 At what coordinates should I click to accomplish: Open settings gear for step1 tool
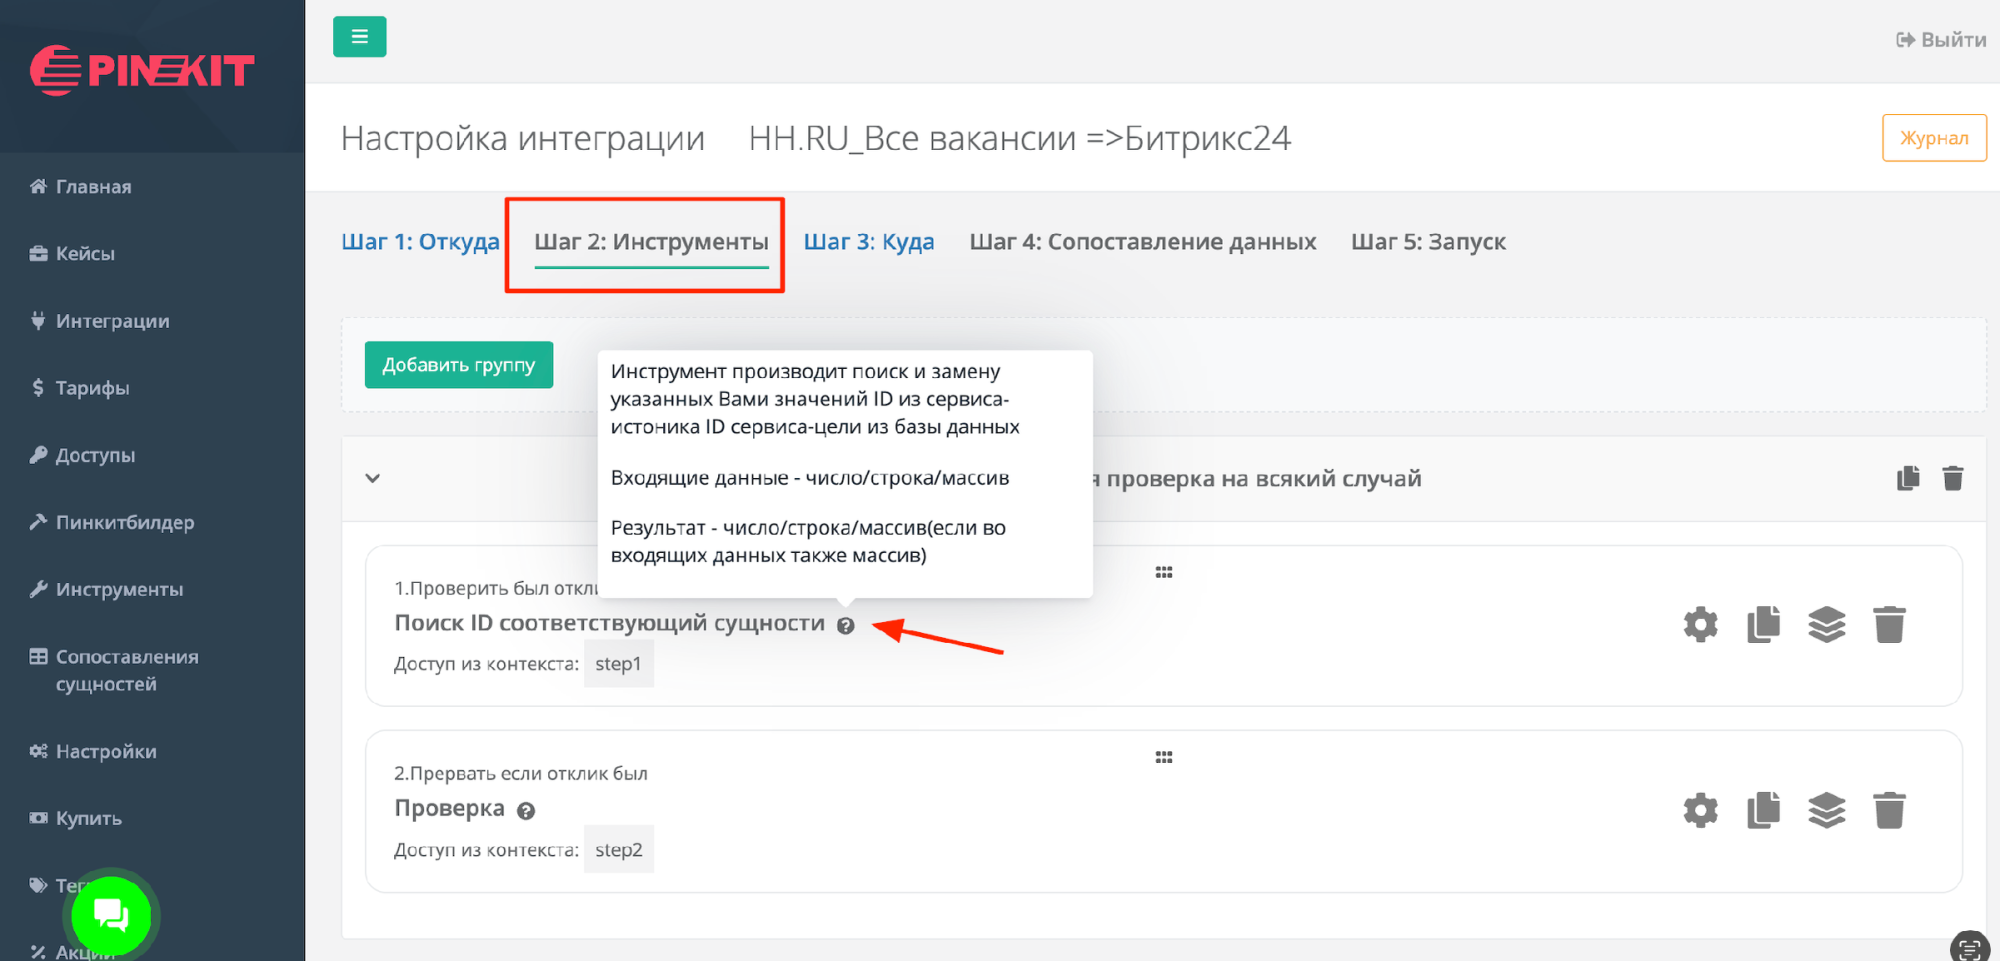point(1700,625)
